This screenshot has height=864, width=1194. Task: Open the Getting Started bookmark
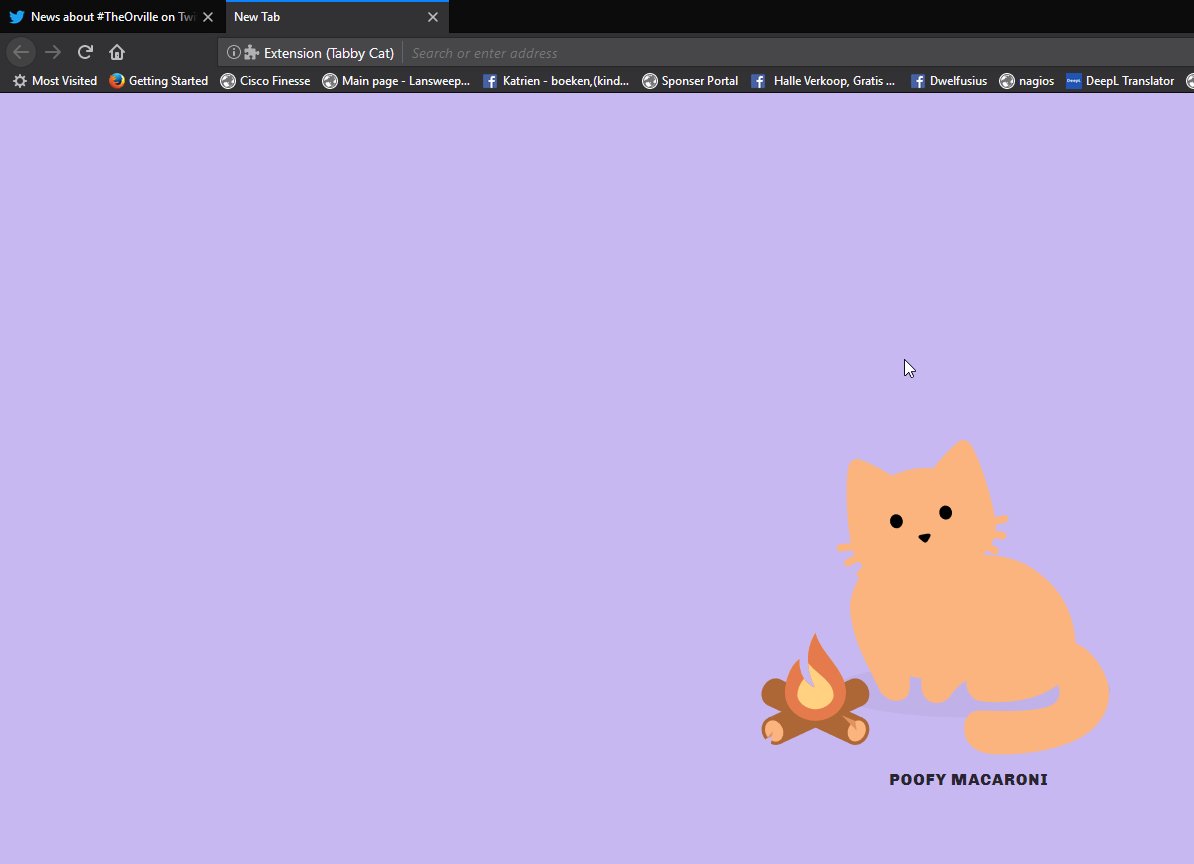pos(158,81)
